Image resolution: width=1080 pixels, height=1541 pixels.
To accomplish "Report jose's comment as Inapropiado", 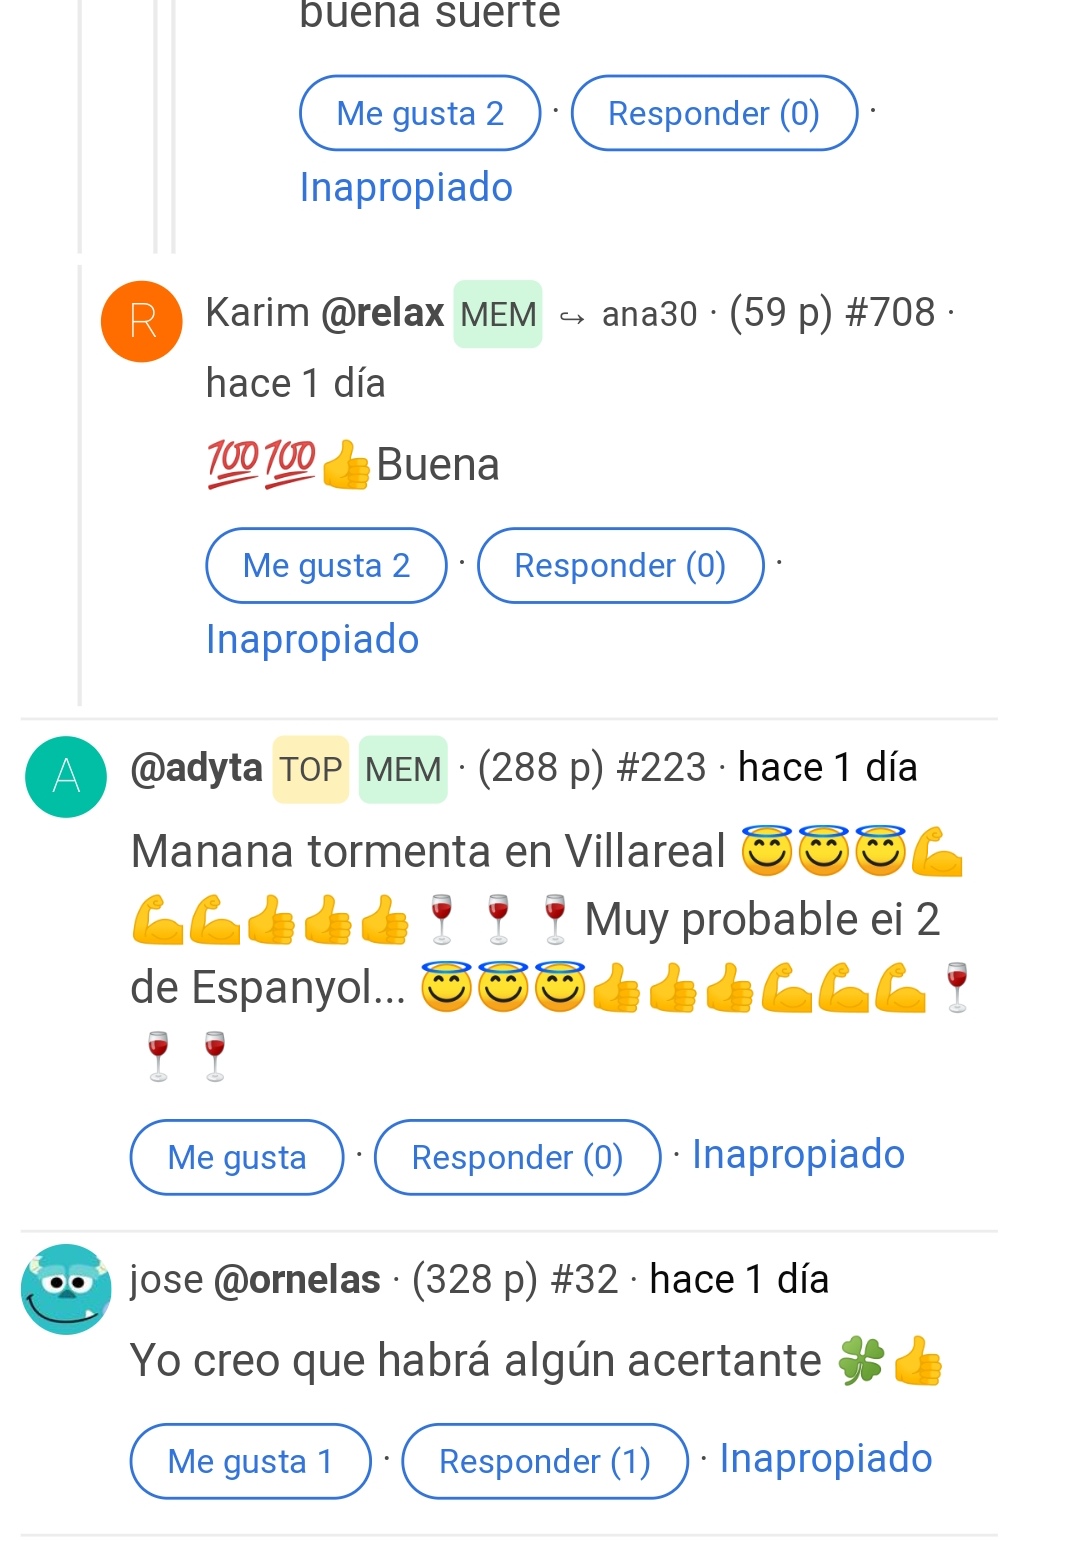I will pyautogui.click(x=826, y=1458).
